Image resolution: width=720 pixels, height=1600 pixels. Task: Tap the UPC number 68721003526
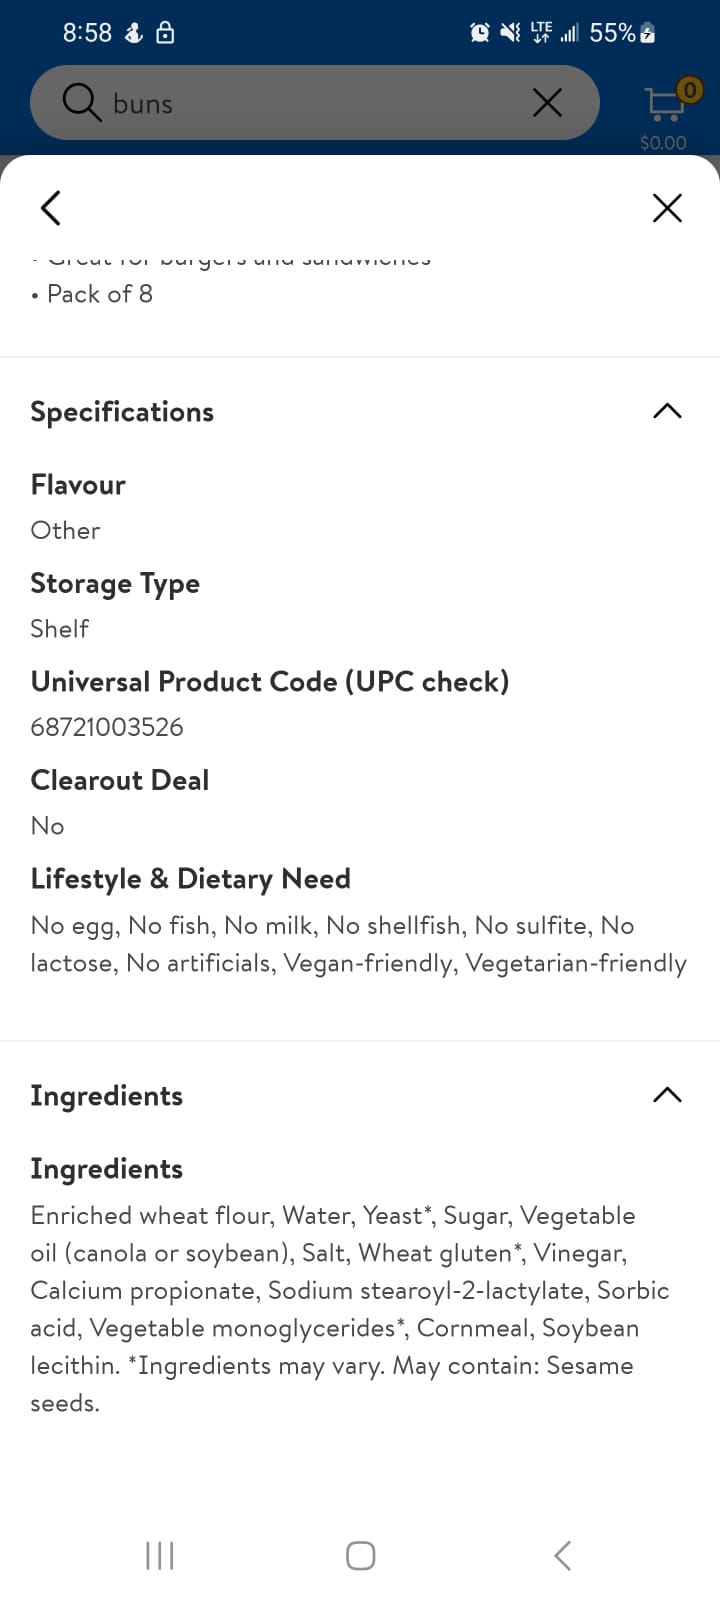click(x=107, y=727)
